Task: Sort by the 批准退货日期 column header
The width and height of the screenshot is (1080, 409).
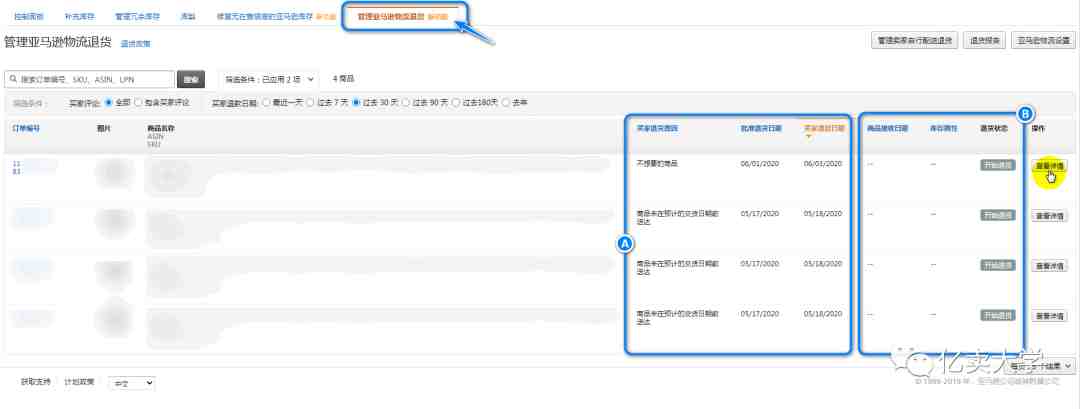Action: [x=761, y=128]
